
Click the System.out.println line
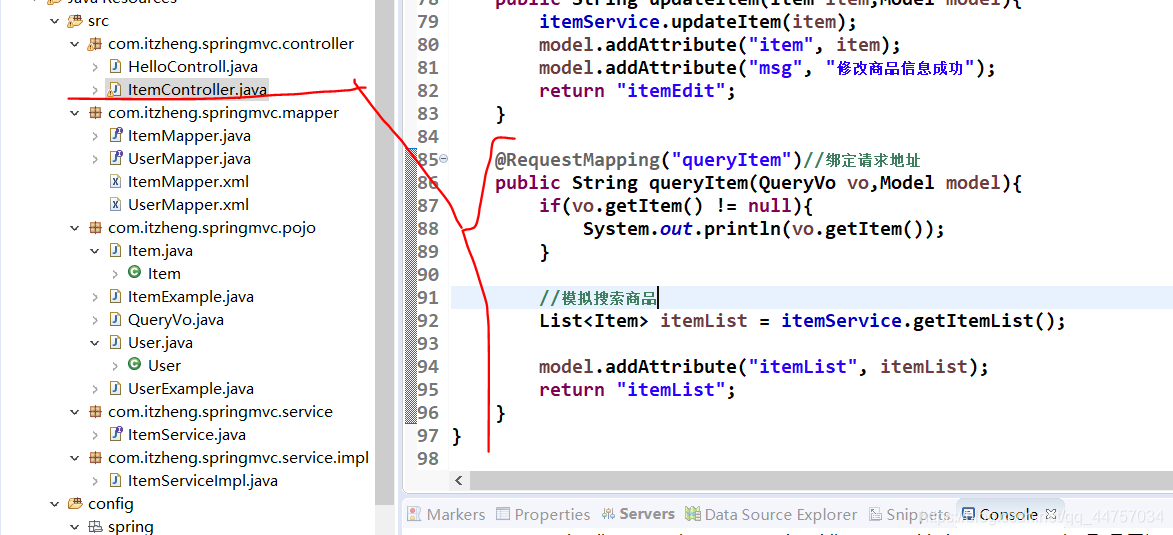coord(764,229)
